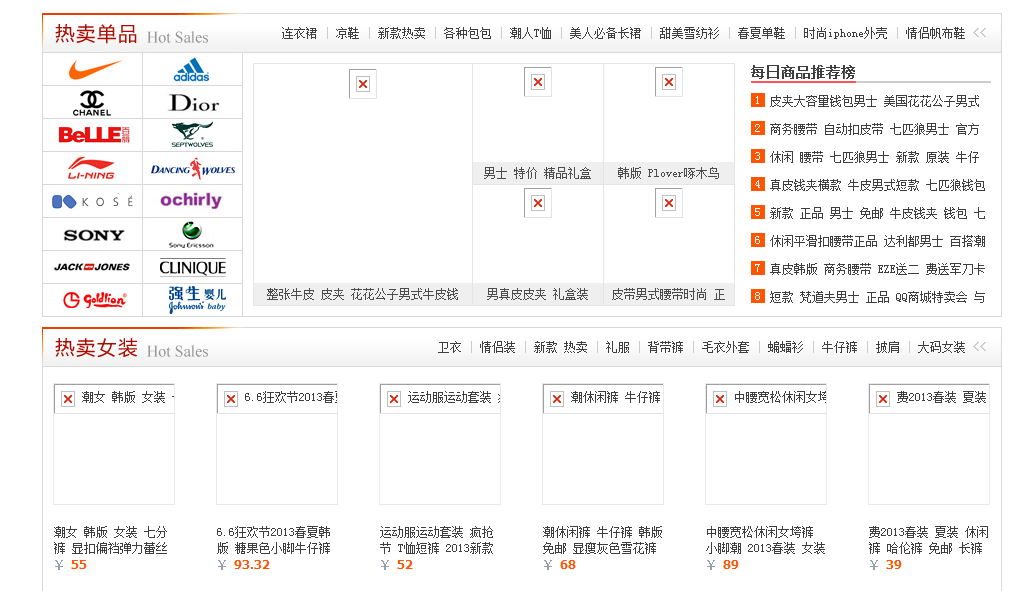Go to 时尚iphone外壳 category
Viewport: 1036px width, 591px height.
pyautogui.click(x=845, y=33)
